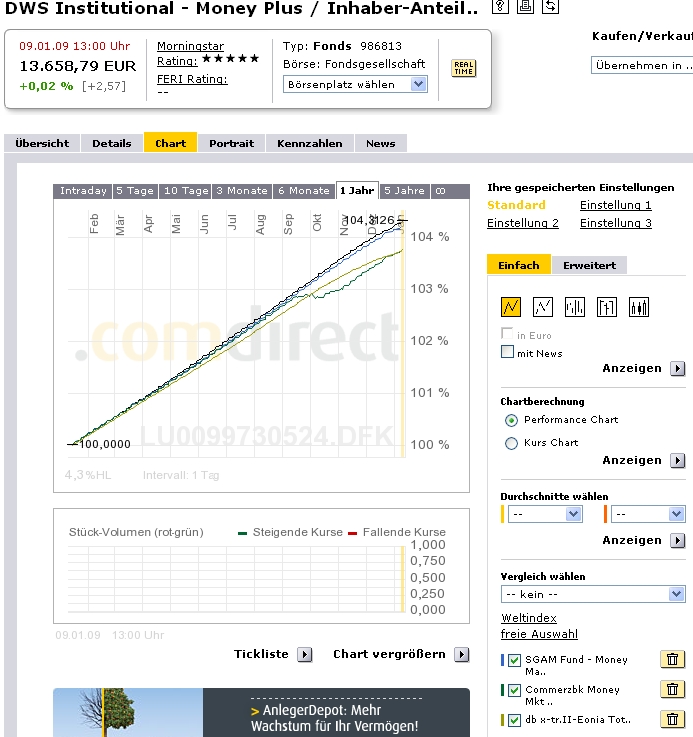Screen dimensions: 693x737
Task: Enable the 'mit News' checkbox
Action: click(507, 352)
